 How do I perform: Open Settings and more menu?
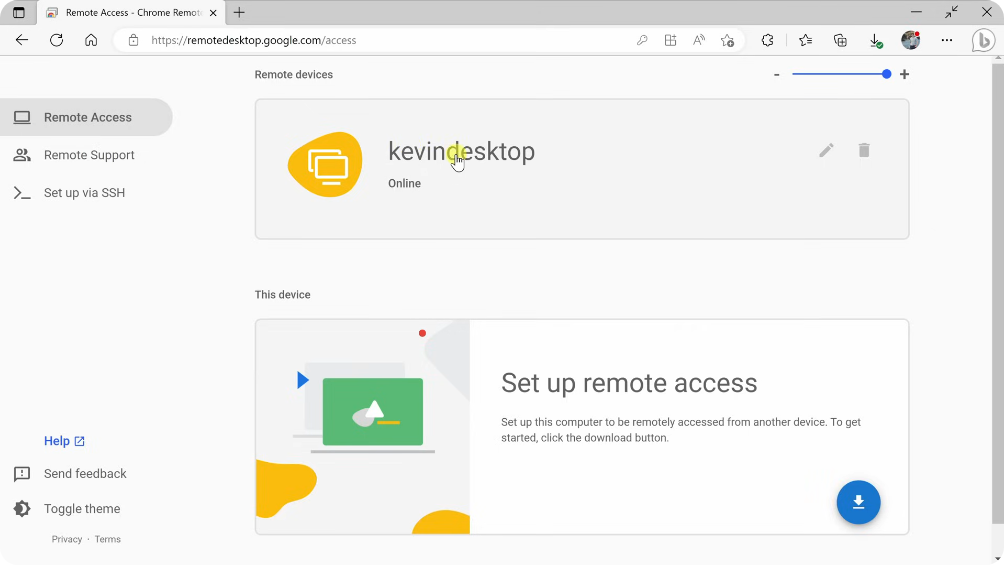[x=947, y=40]
